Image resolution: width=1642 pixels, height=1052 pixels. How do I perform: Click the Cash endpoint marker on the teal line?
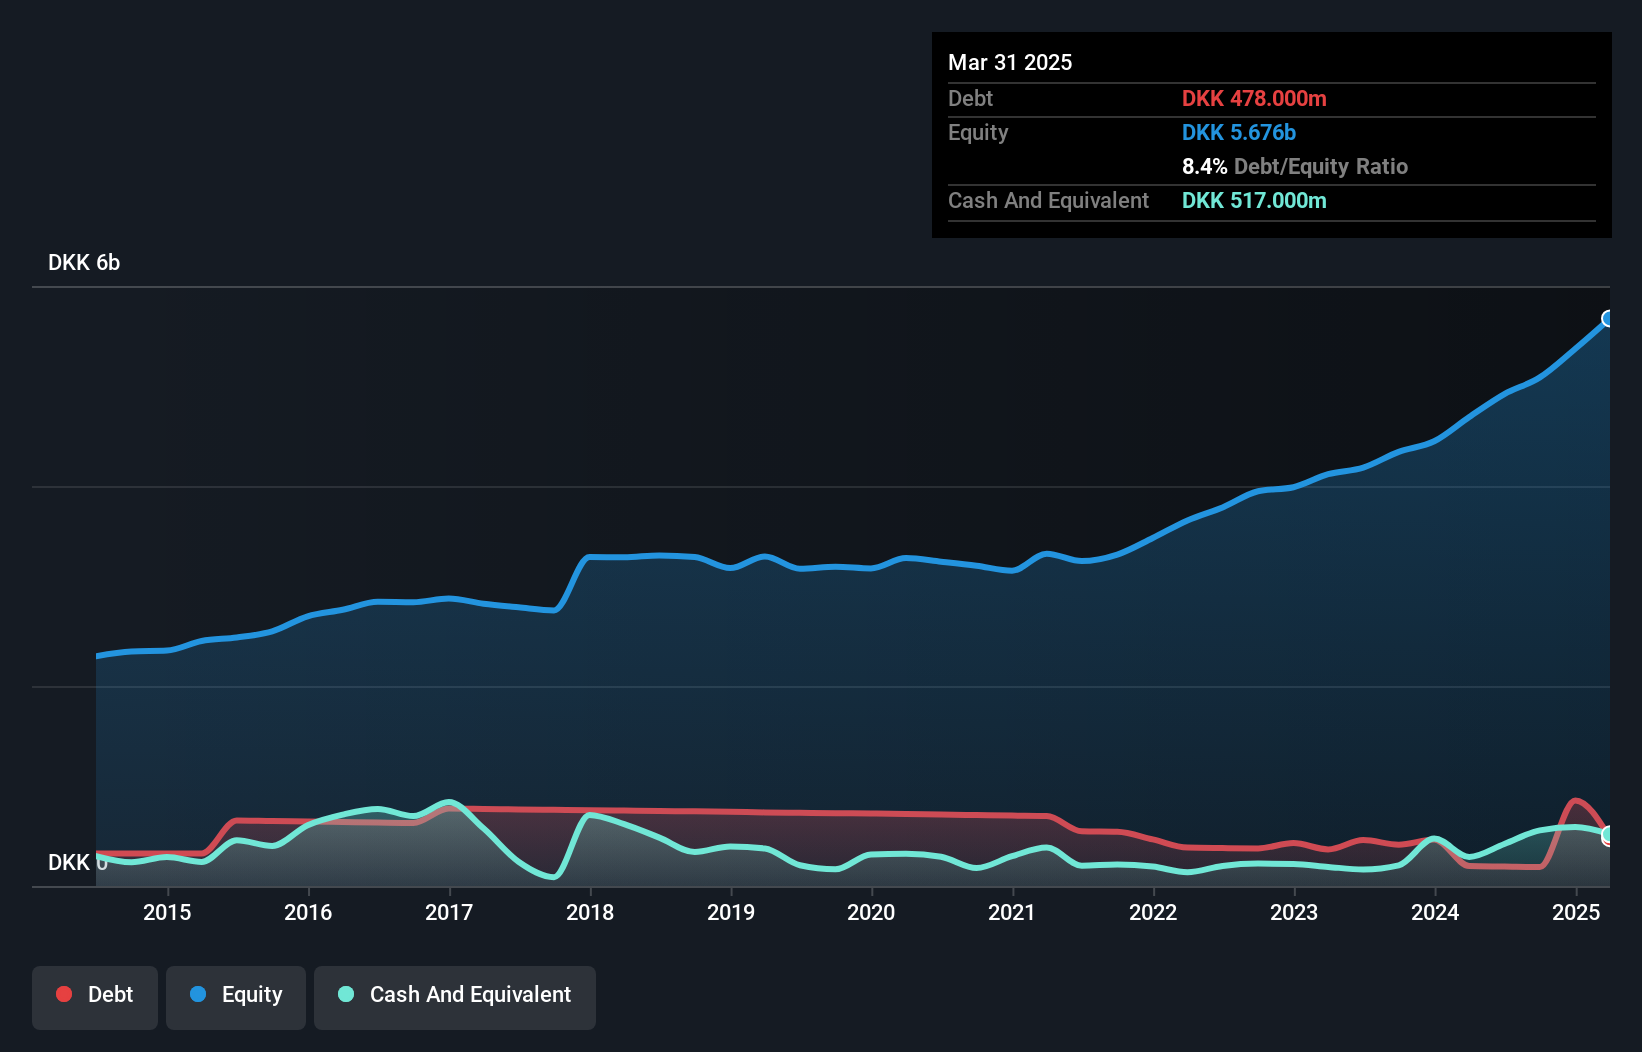coord(1608,834)
